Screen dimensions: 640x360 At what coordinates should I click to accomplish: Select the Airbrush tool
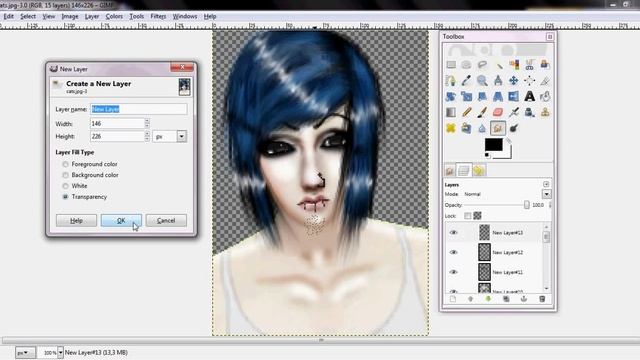pos(513,112)
